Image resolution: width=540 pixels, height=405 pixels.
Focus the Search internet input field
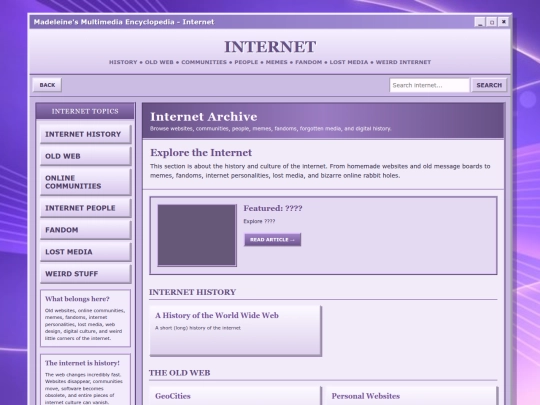pos(429,85)
